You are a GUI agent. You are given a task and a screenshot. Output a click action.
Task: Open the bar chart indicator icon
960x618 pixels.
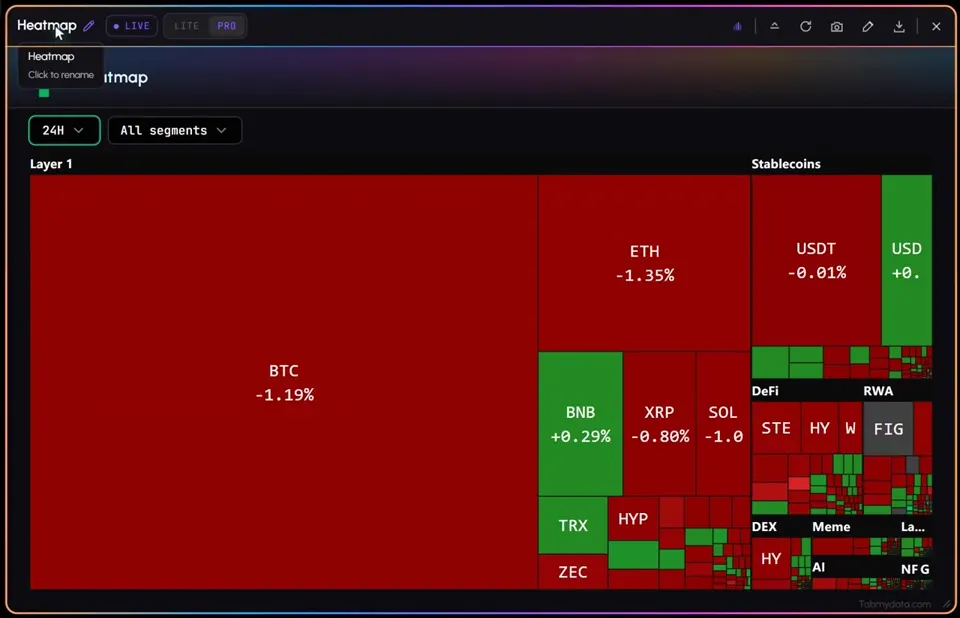click(x=737, y=26)
